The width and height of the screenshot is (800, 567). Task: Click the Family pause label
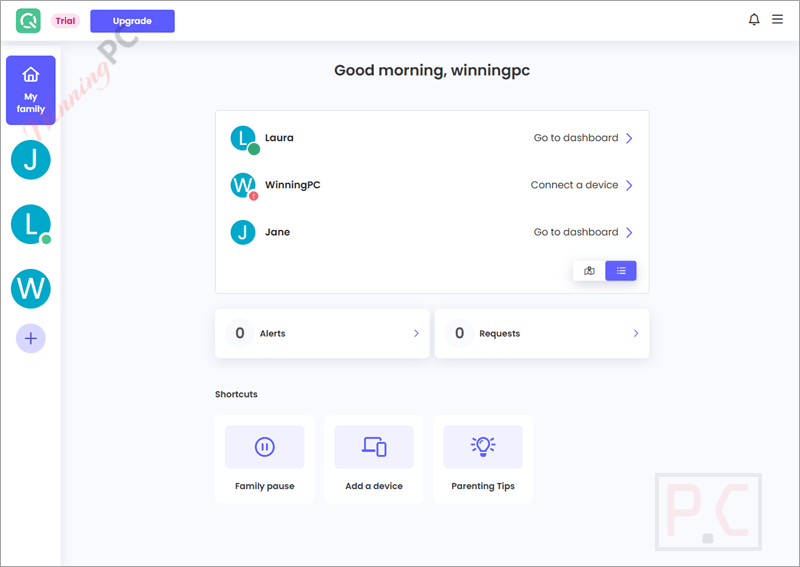pyautogui.click(x=265, y=486)
